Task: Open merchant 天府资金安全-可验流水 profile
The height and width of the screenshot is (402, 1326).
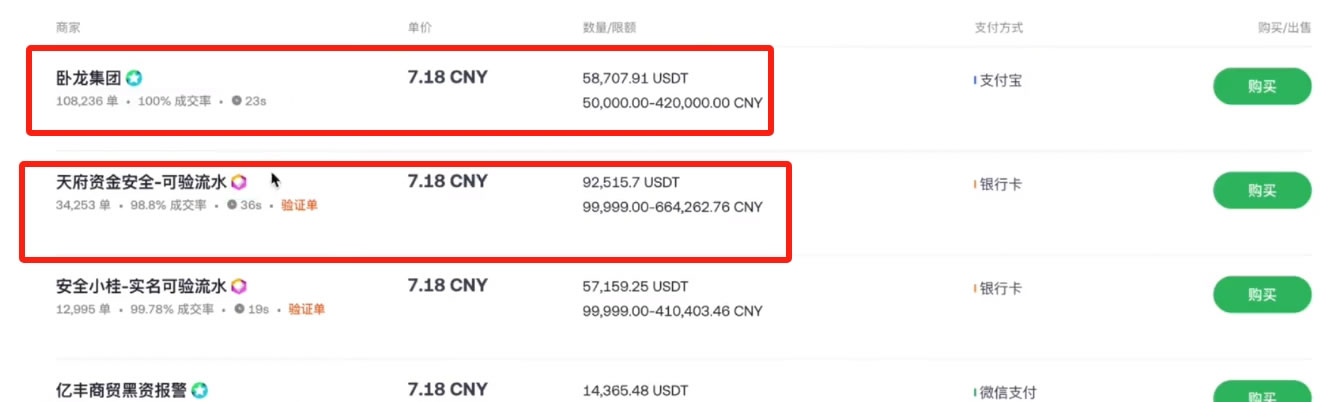Action: tap(141, 182)
